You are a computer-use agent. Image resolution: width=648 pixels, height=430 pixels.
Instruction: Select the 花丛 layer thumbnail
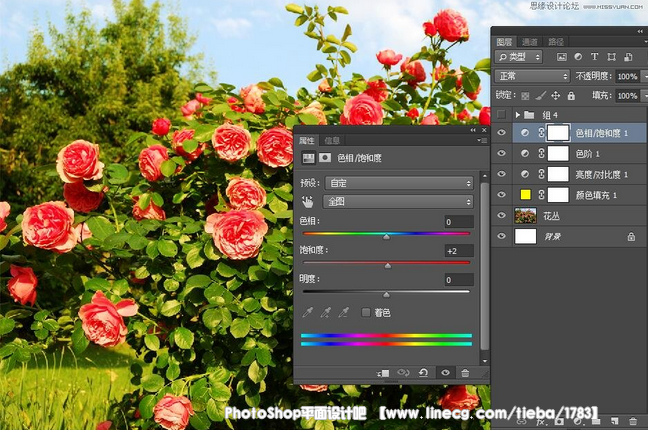click(x=525, y=215)
